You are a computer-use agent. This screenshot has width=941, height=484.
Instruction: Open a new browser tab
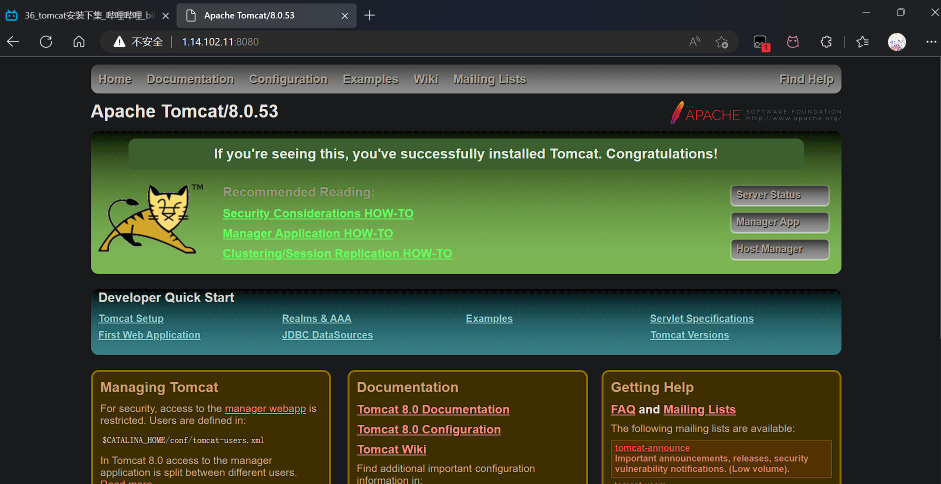pyautogui.click(x=370, y=15)
